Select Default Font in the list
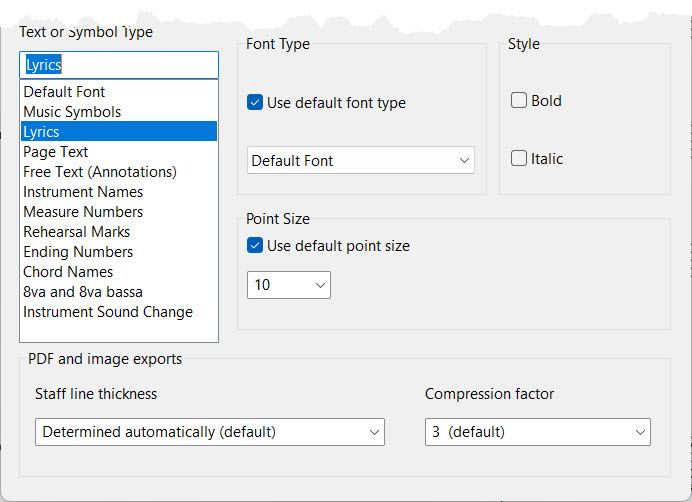Viewport: 692px width, 502px height. click(64, 92)
